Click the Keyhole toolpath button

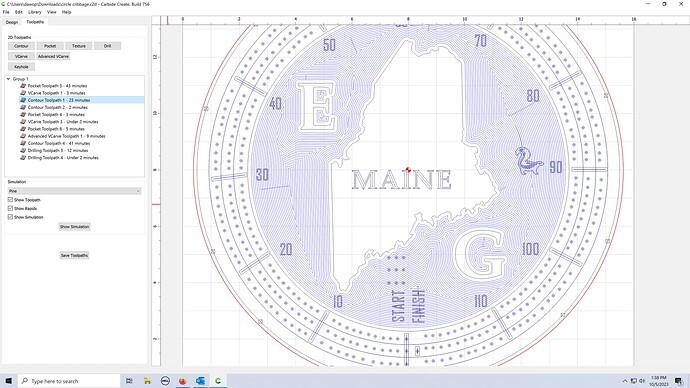21,67
